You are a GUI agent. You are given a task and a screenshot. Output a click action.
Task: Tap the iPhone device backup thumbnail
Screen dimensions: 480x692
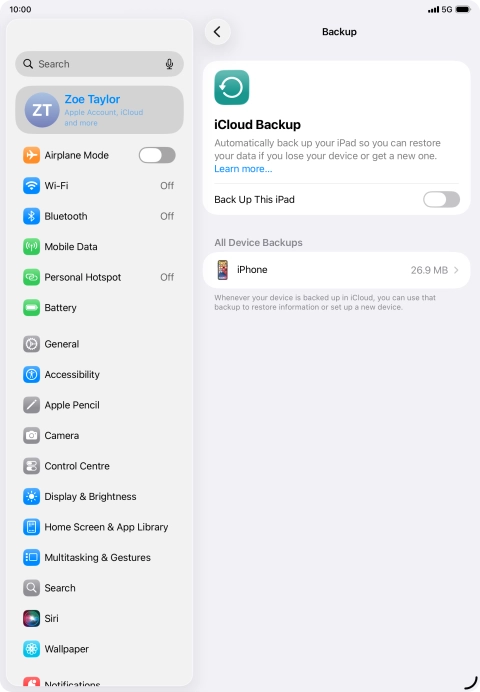pos(223,270)
